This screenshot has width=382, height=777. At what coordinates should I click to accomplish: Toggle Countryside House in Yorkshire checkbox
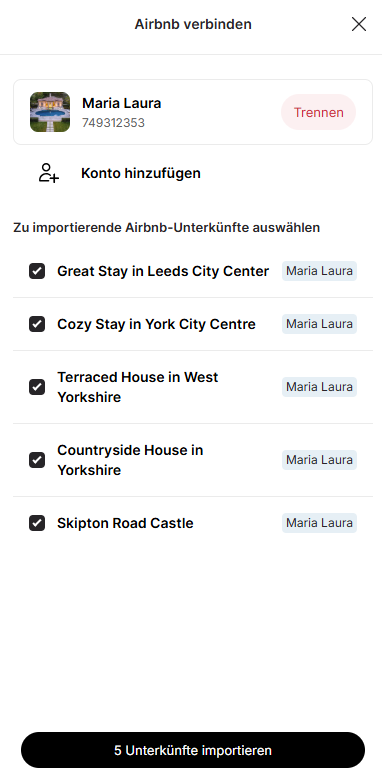(x=37, y=460)
